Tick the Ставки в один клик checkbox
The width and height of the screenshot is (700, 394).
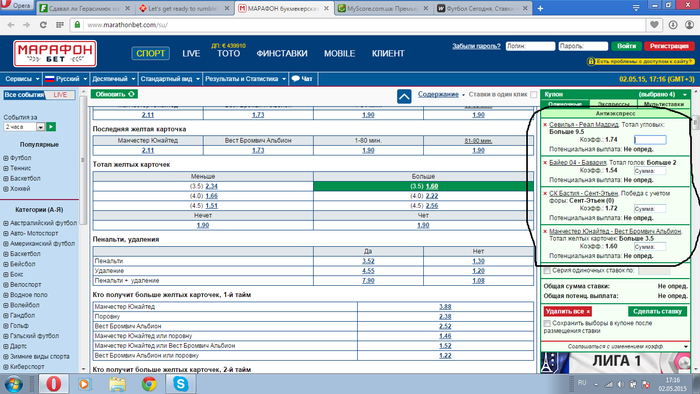pos(533,95)
